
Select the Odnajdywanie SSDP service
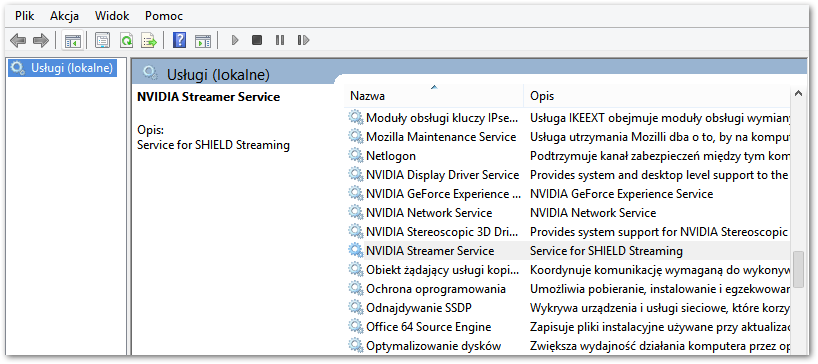[x=419, y=308]
